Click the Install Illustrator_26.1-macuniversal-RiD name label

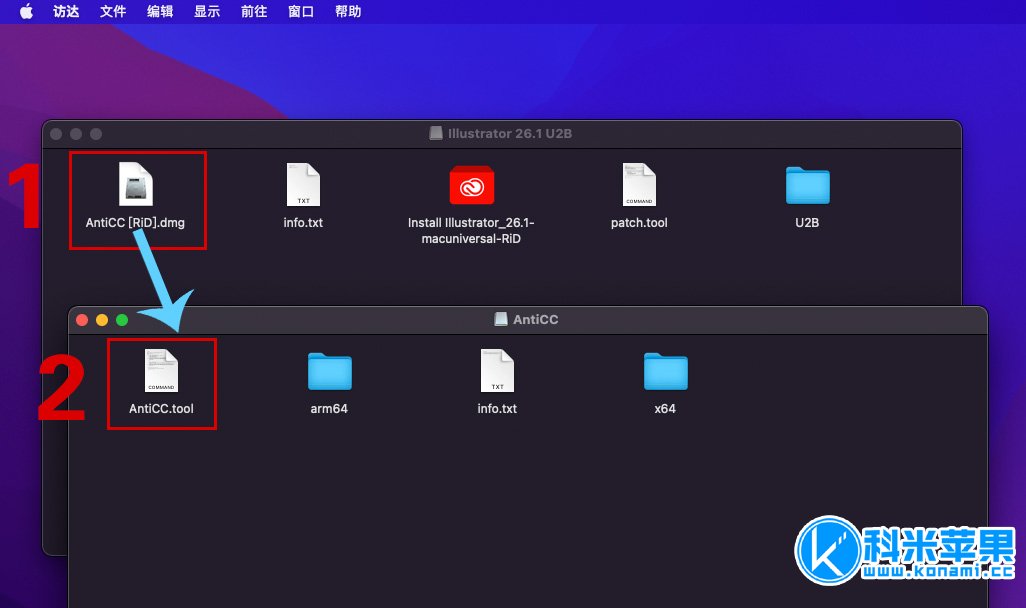coord(471,230)
